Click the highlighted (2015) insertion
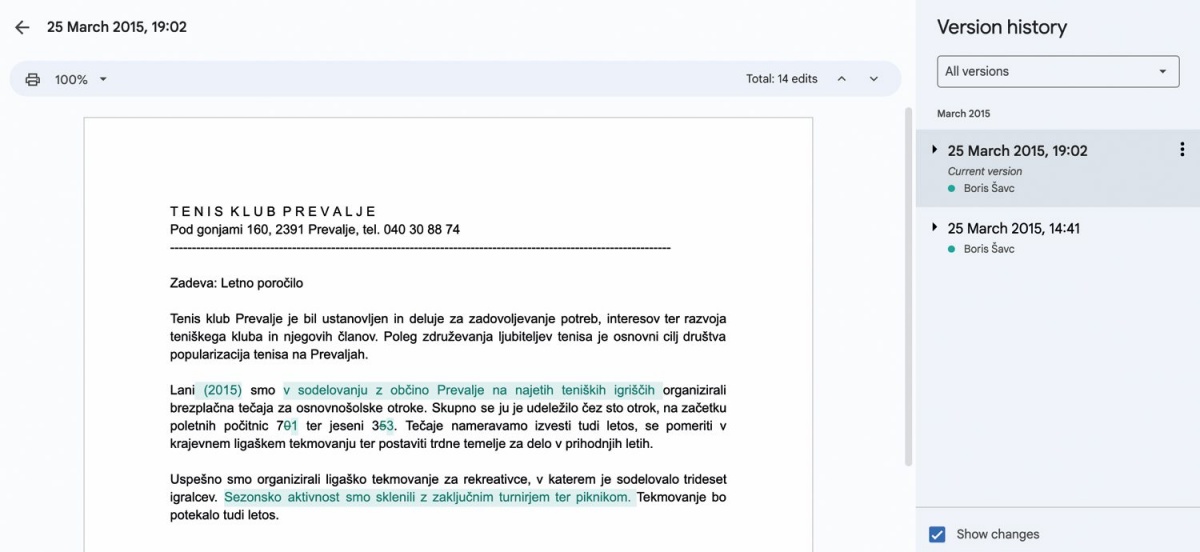1200x552 pixels. point(222,390)
